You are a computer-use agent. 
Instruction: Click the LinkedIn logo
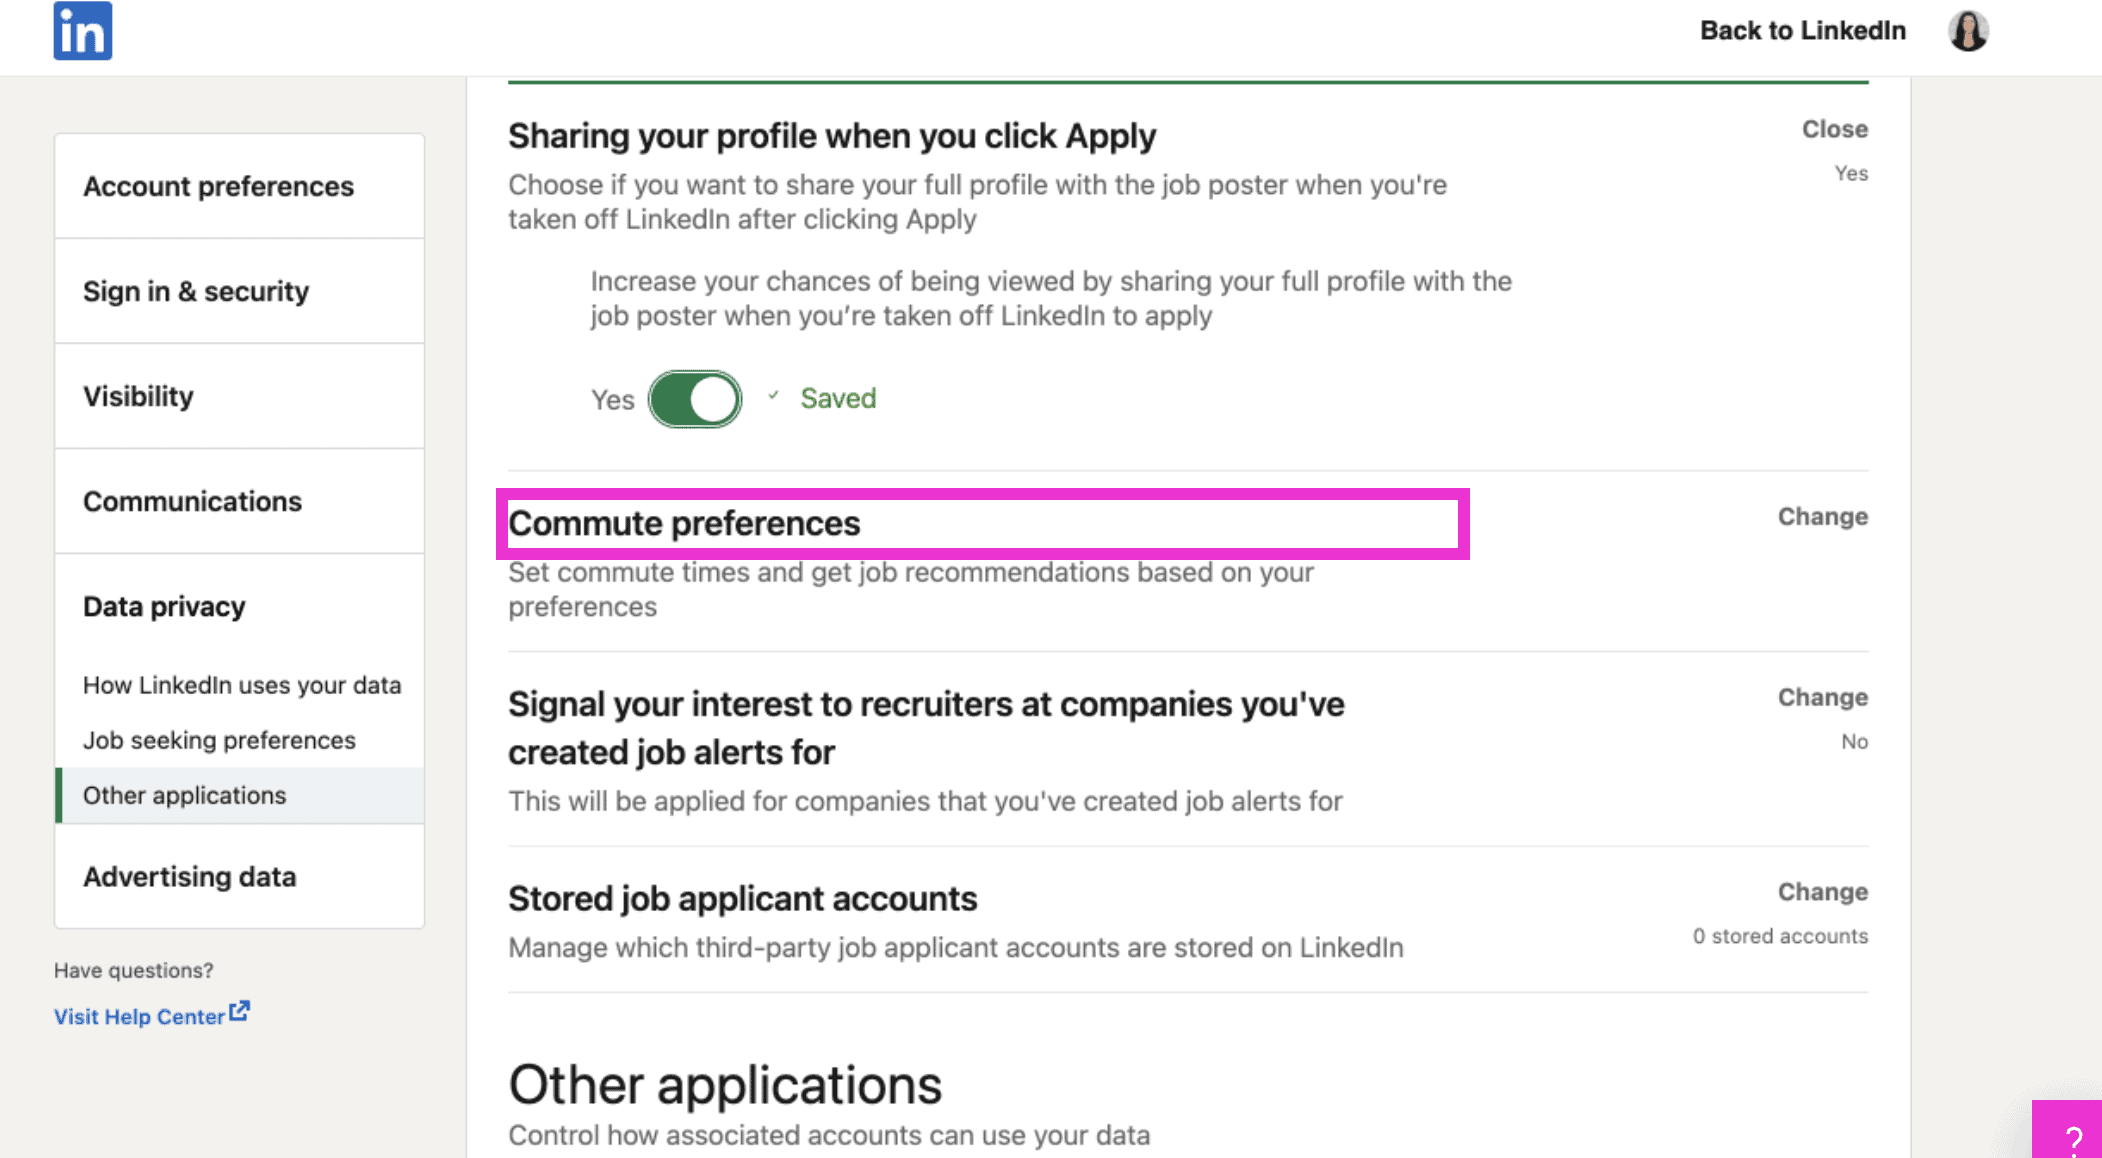click(x=83, y=31)
